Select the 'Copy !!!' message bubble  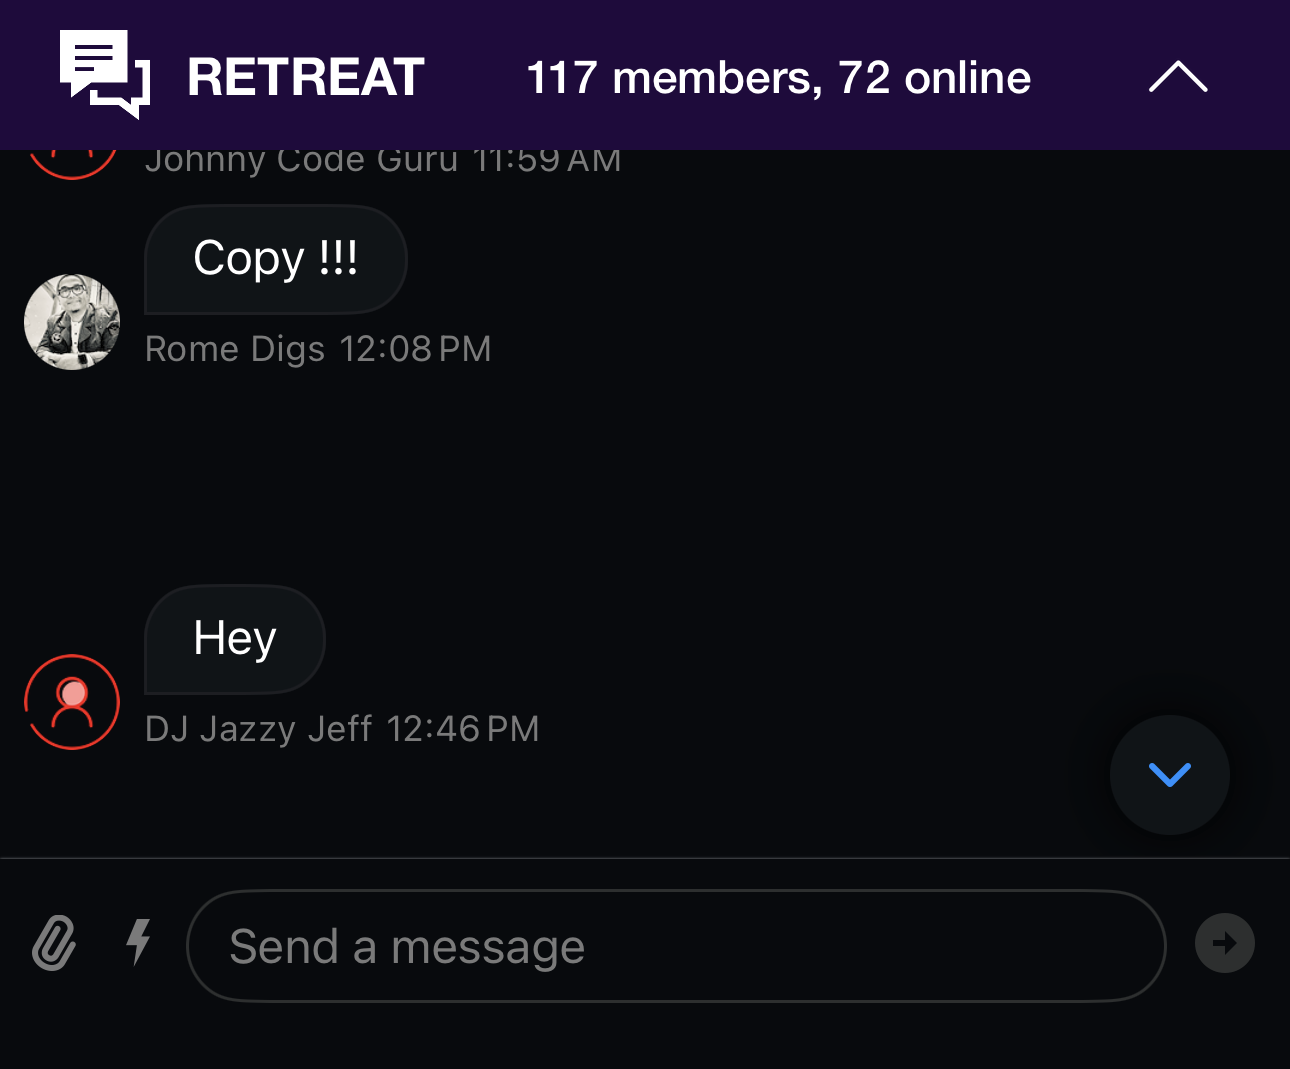coord(276,259)
